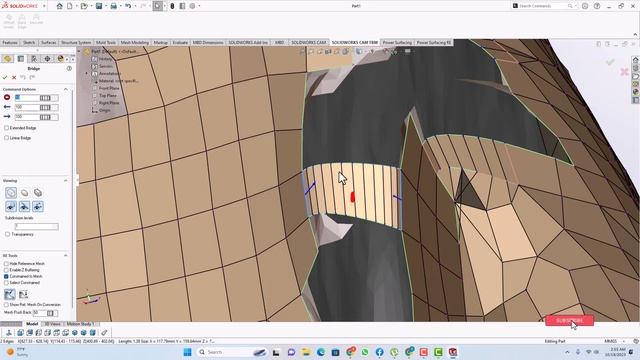Click the Undo icon in the top toolbar

pyautogui.click(x=128, y=6)
